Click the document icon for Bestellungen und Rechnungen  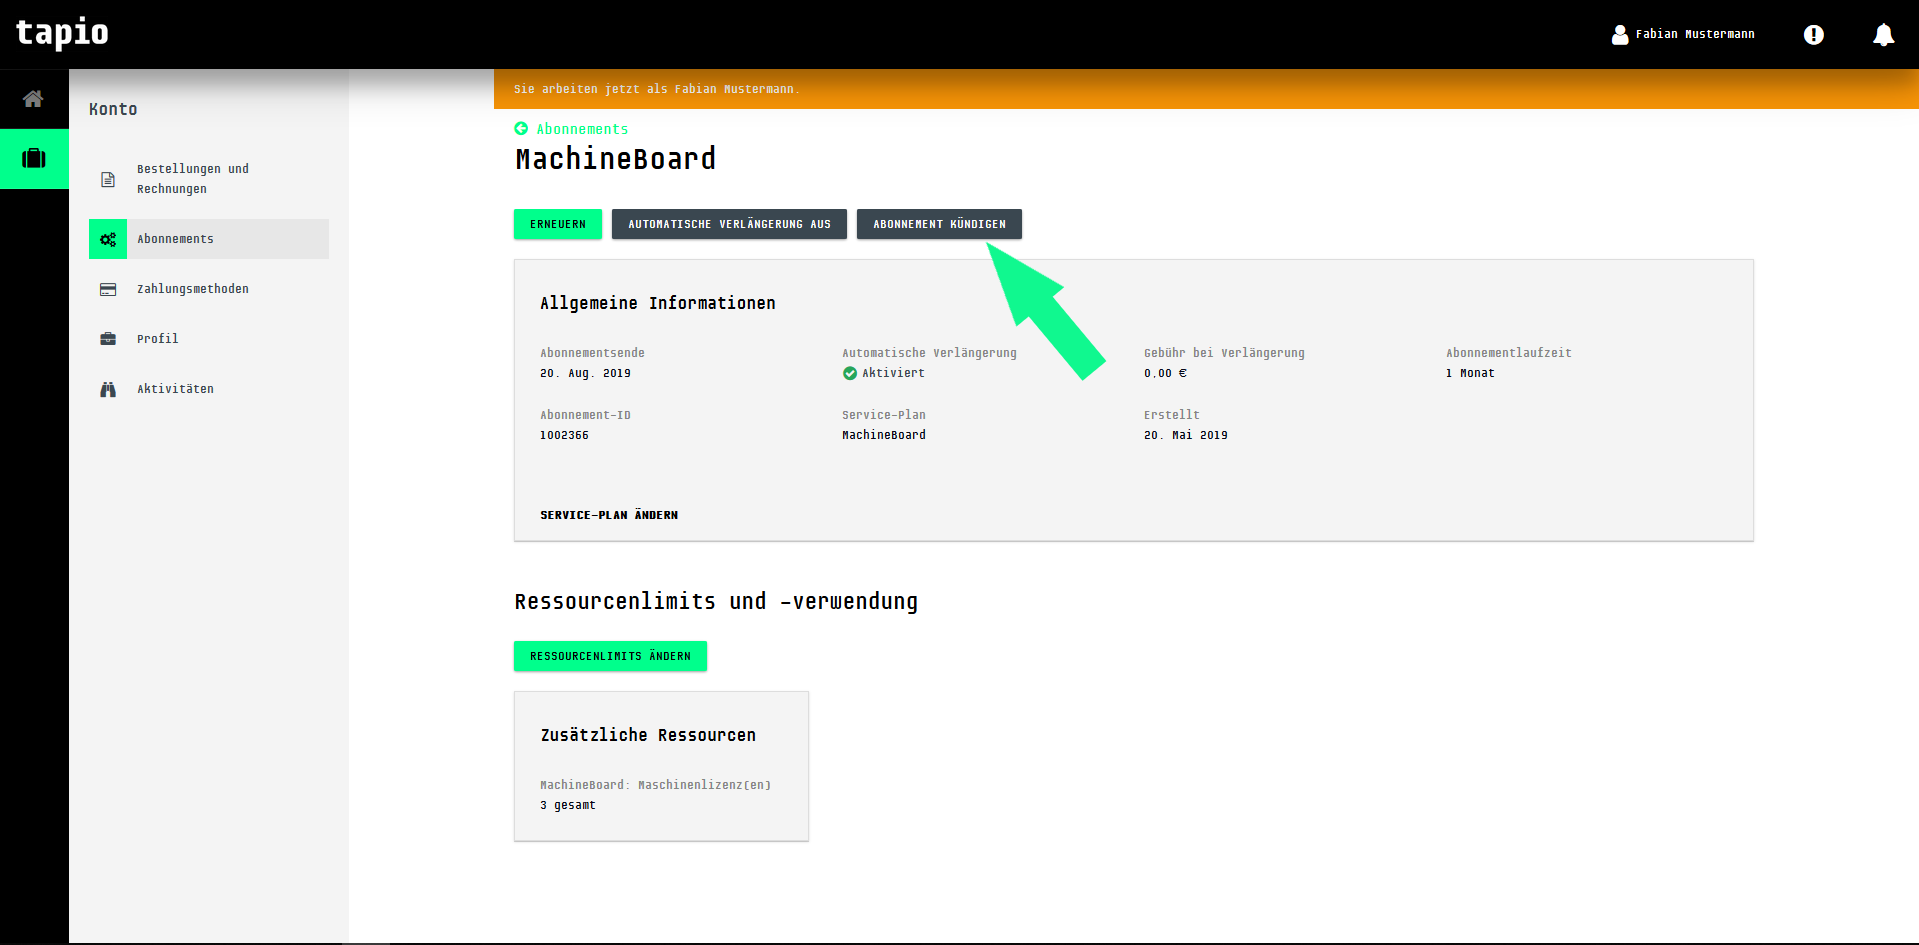[108, 180]
